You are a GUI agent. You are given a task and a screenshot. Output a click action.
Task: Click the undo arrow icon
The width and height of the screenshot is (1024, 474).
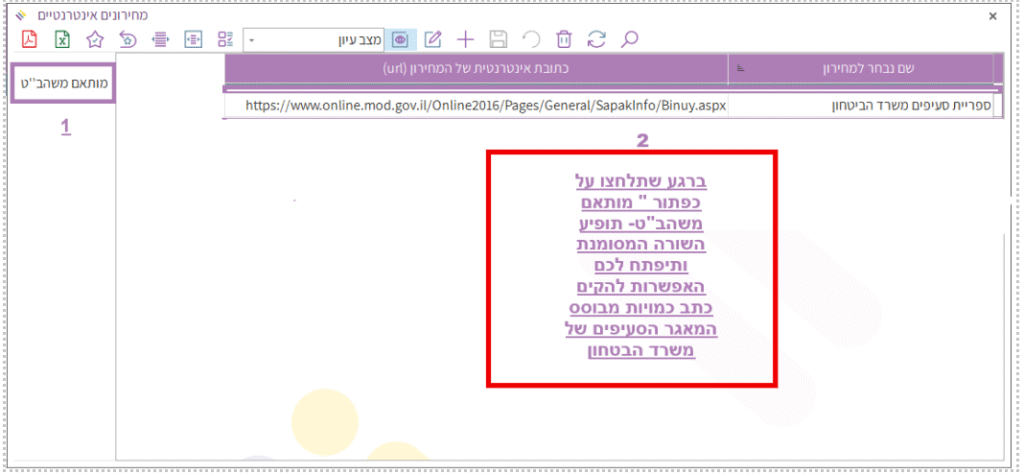[531, 40]
